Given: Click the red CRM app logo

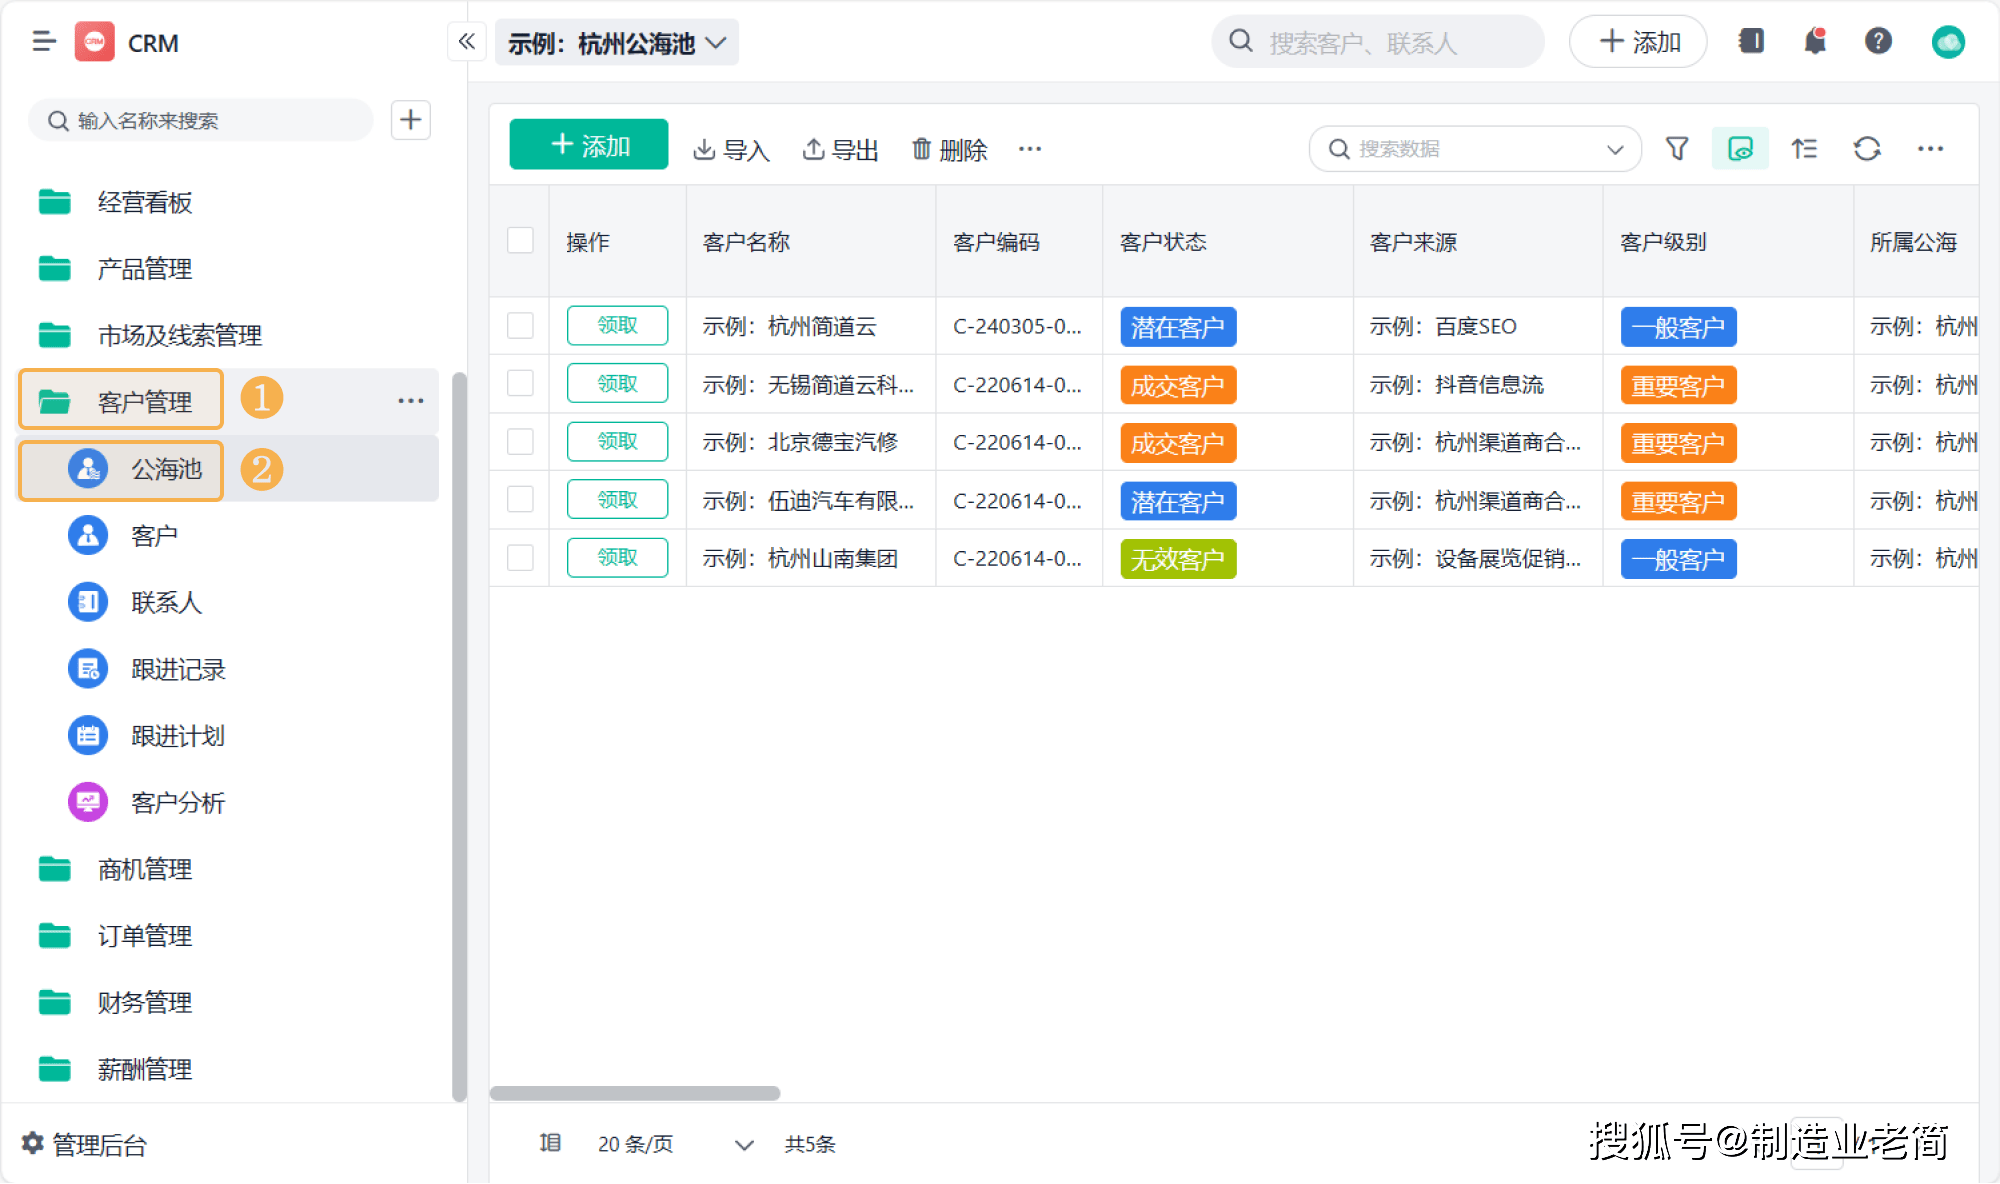Looking at the screenshot, I should [x=95, y=42].
